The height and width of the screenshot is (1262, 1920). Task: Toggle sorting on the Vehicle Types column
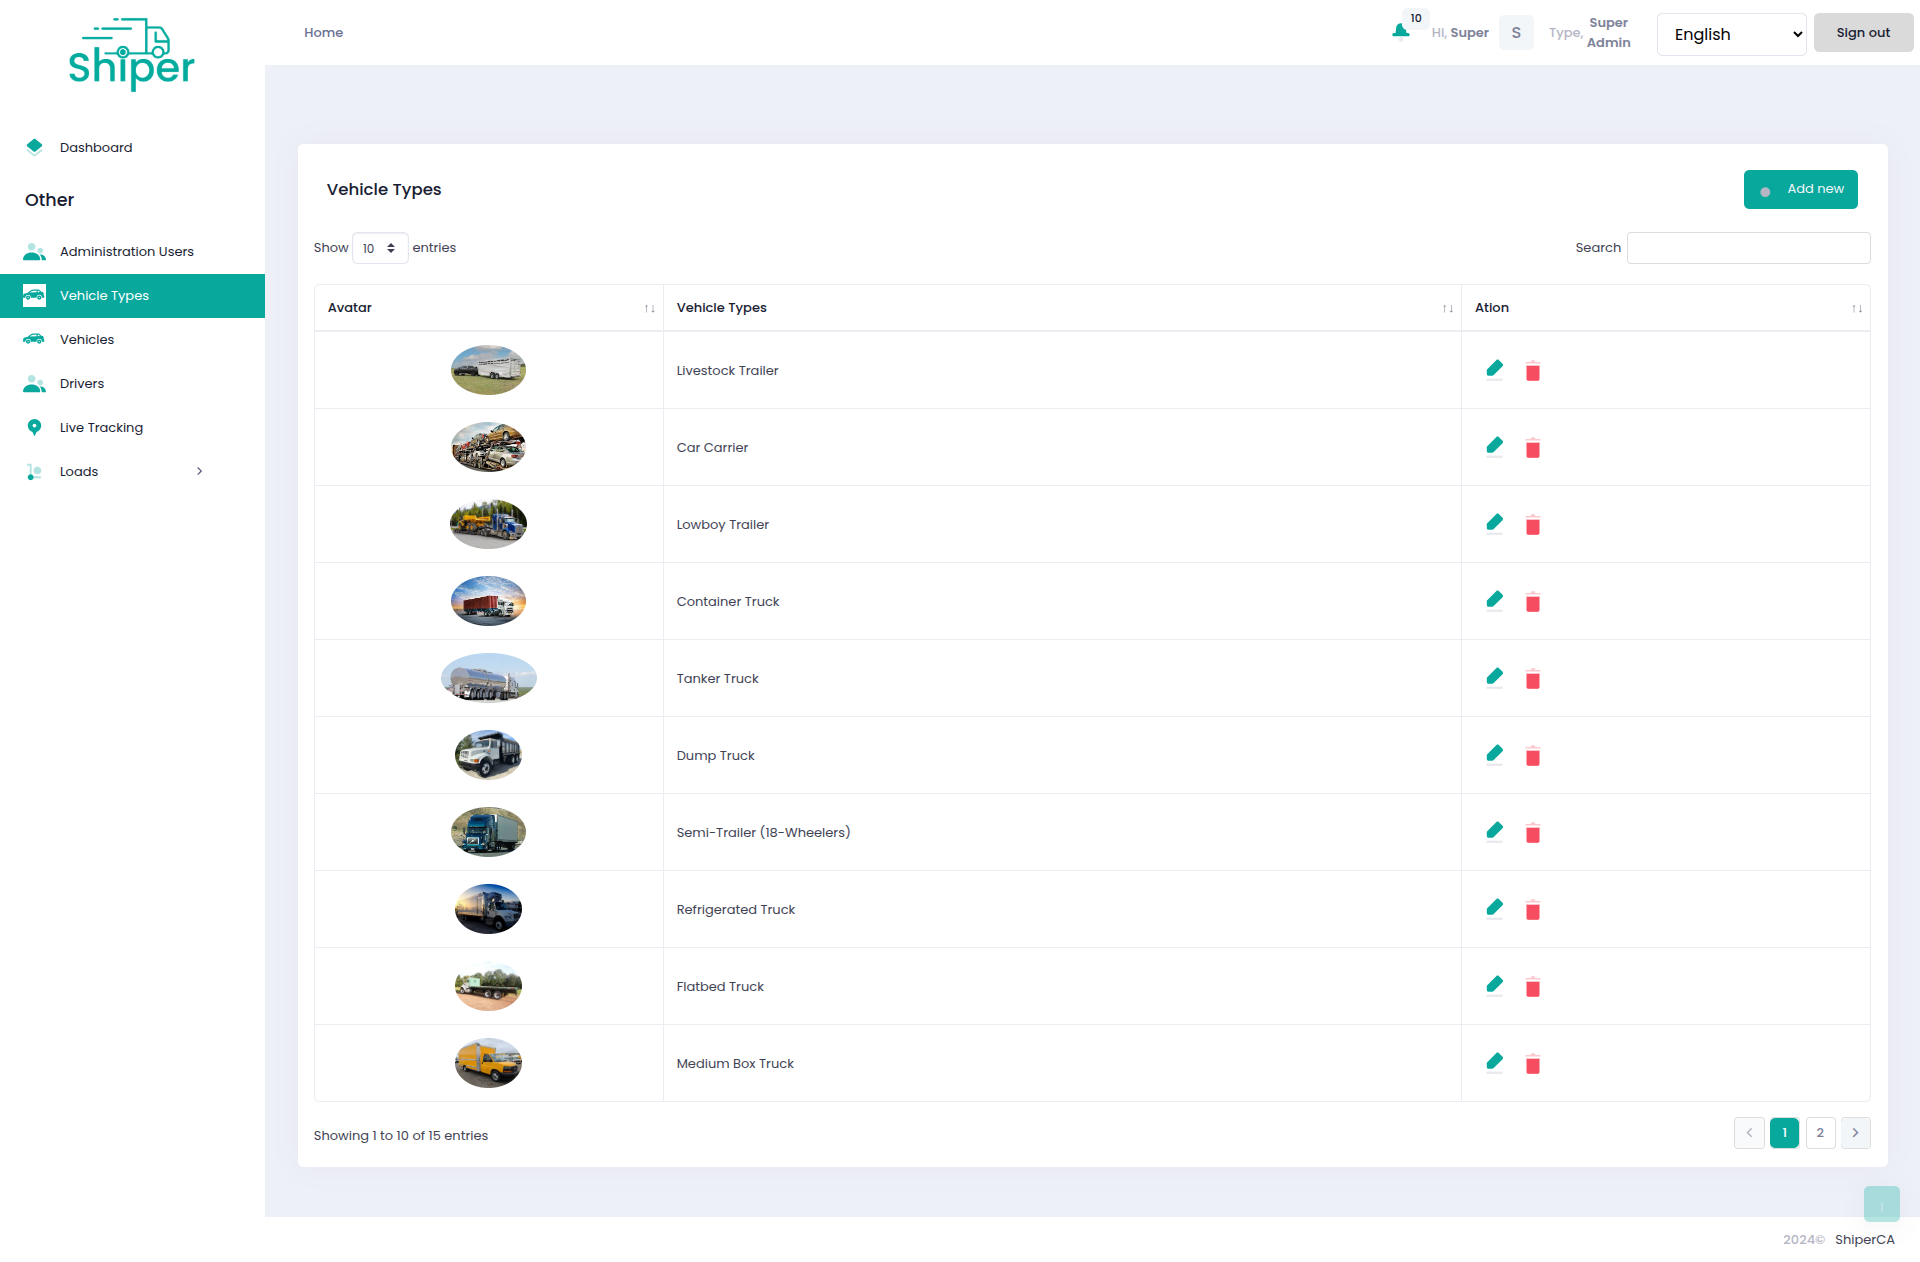coord(1448,308)
